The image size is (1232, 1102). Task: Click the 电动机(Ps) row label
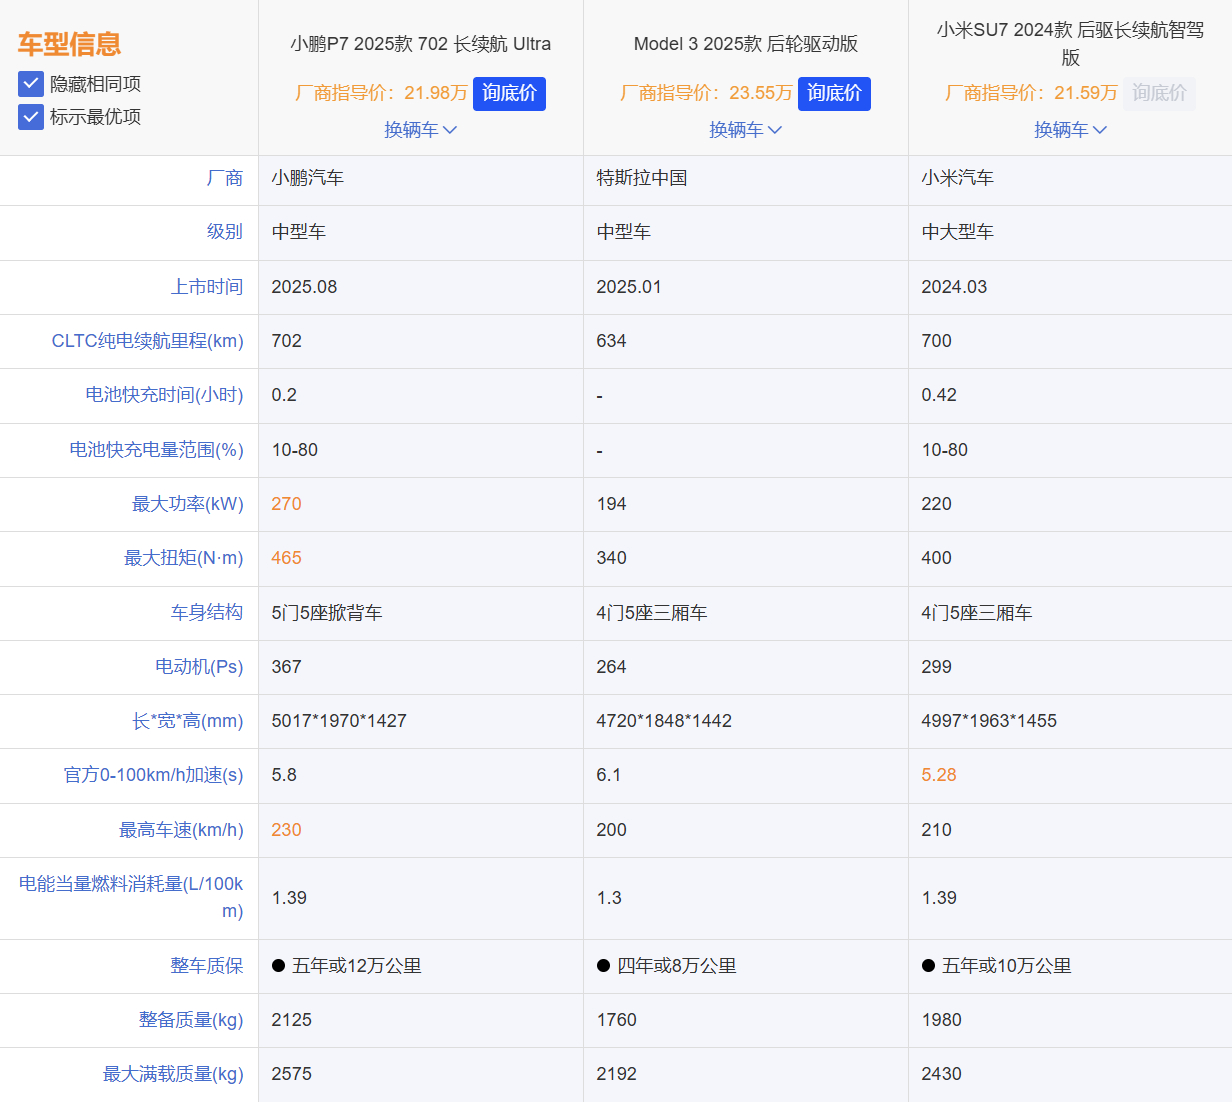(199, 667)
